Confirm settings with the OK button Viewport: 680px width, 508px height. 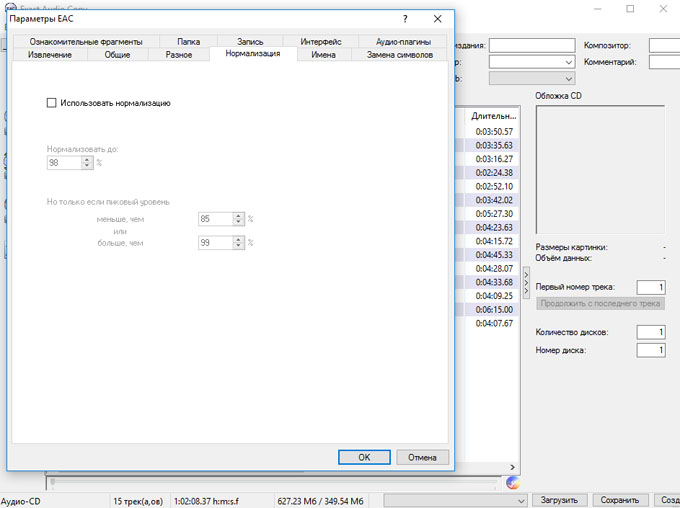pos(364,457)
